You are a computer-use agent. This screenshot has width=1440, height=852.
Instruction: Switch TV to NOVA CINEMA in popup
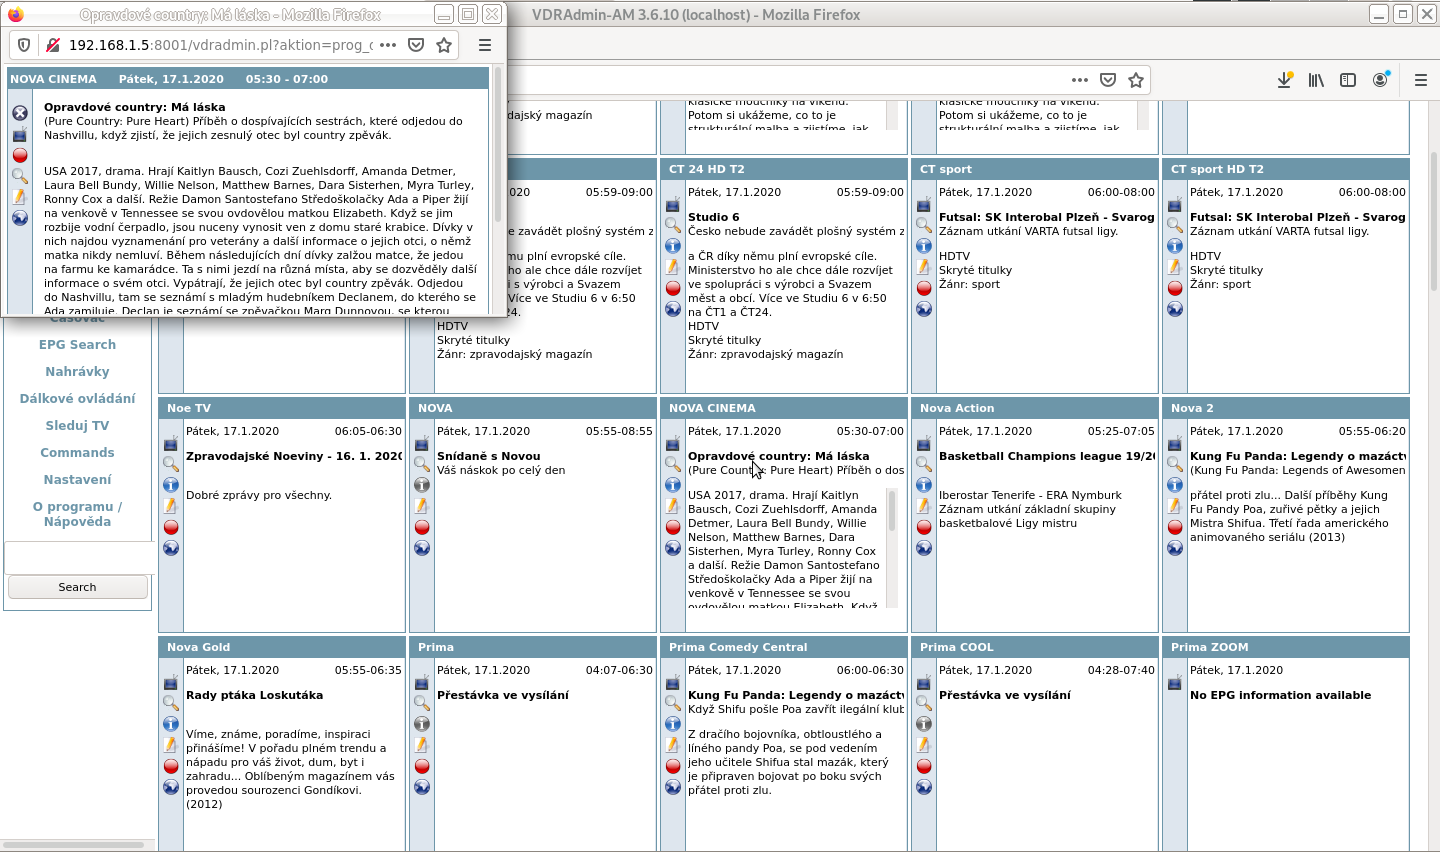(19, 134)
